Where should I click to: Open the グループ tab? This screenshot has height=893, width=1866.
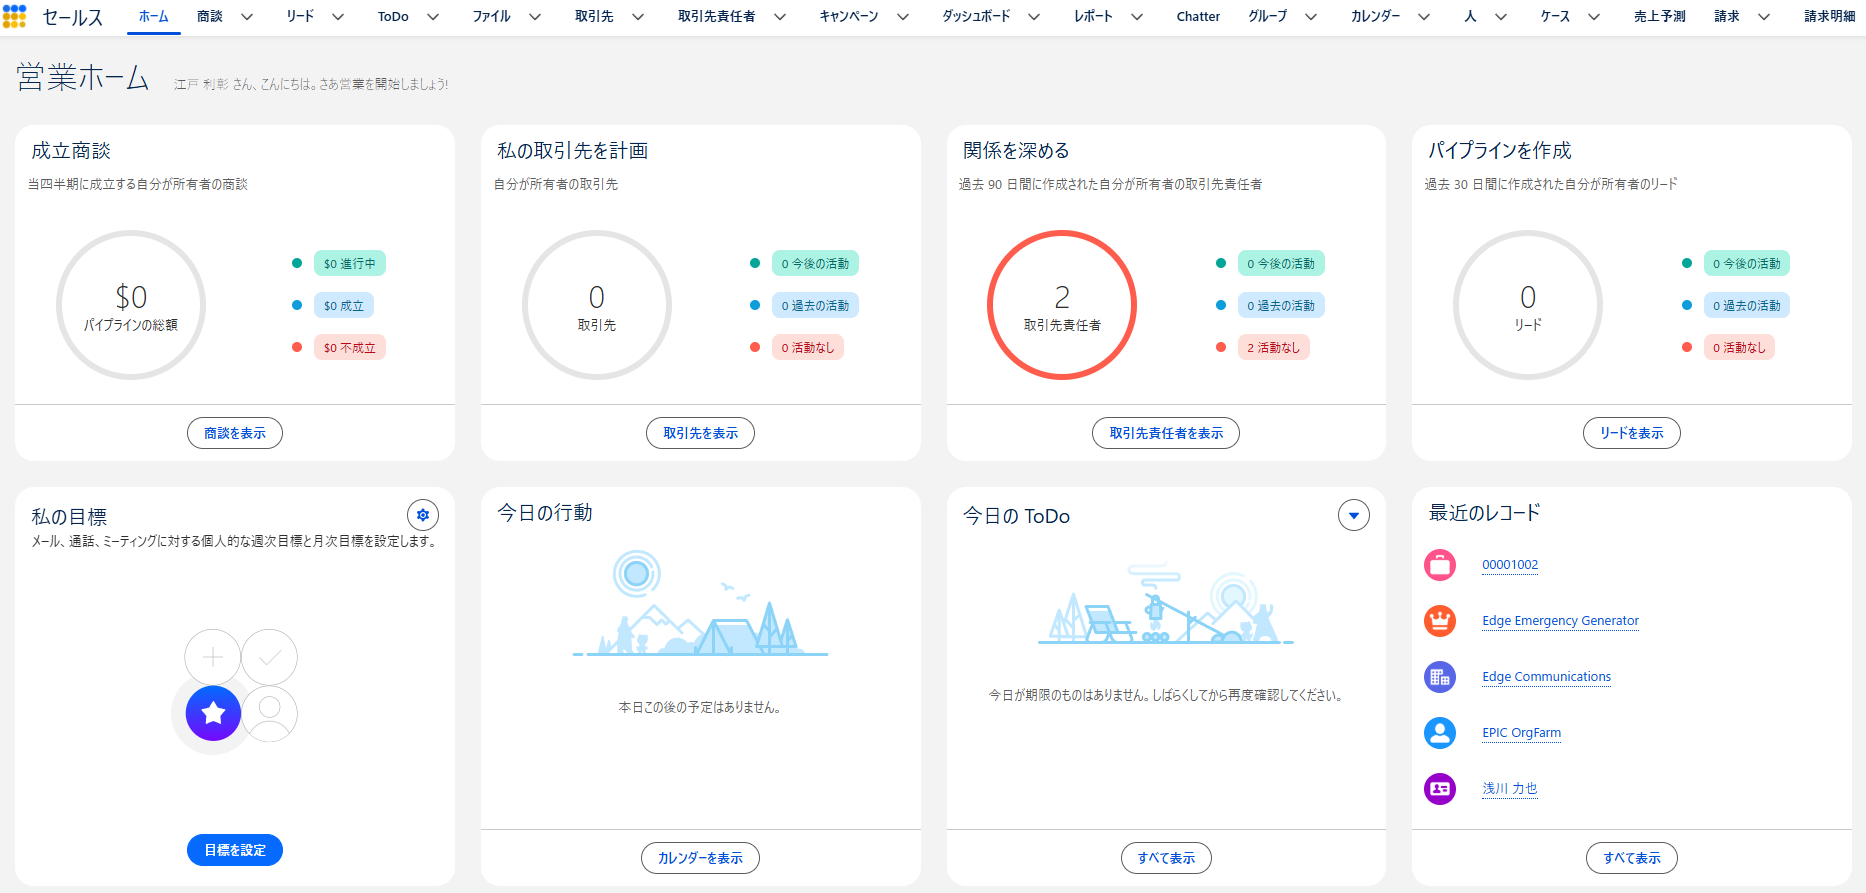click(x=1268, y=17)
